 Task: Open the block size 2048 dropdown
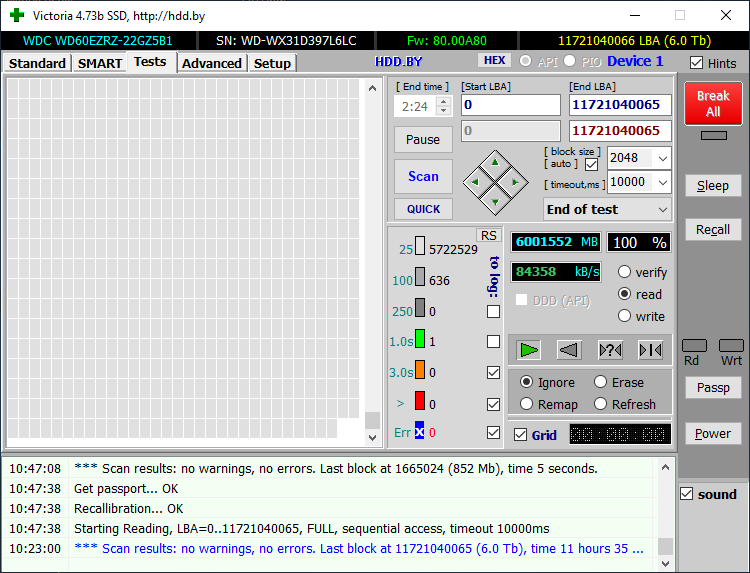coord(661,158)
